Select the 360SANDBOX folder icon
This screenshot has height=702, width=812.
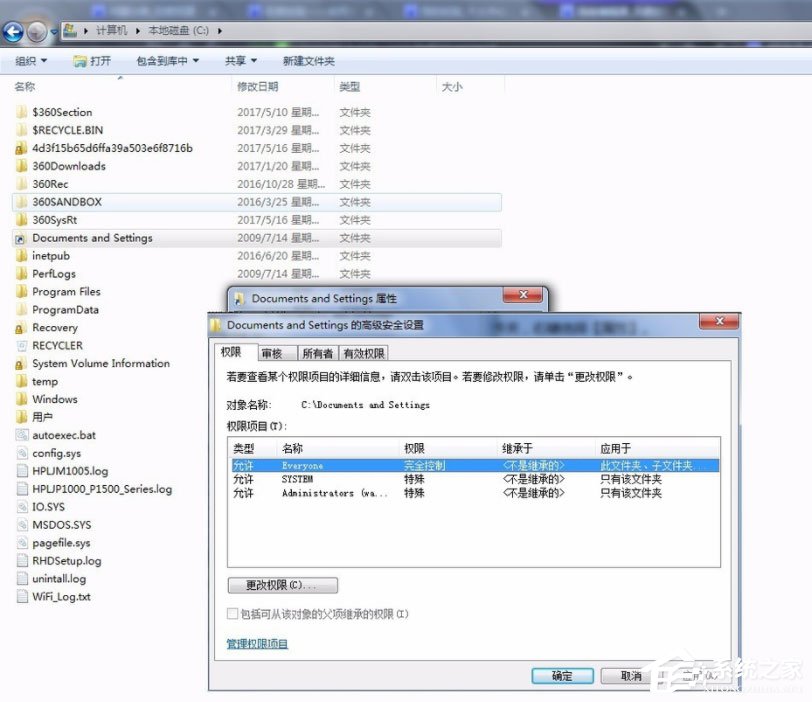[x=22, y=202]
